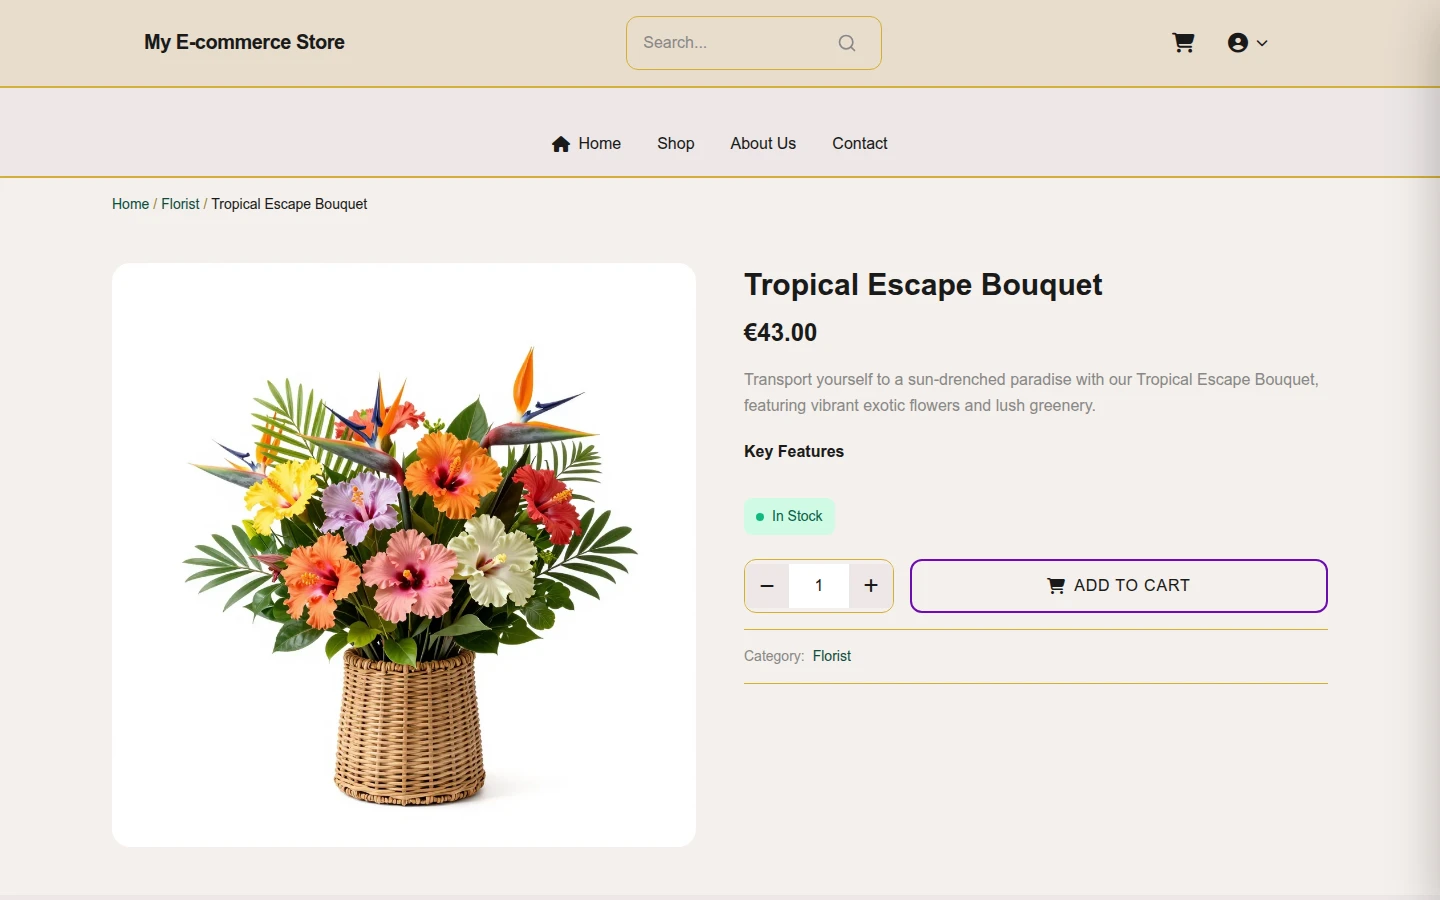
Task: Click the Key Features heading
Action: (x=794, y=452)
